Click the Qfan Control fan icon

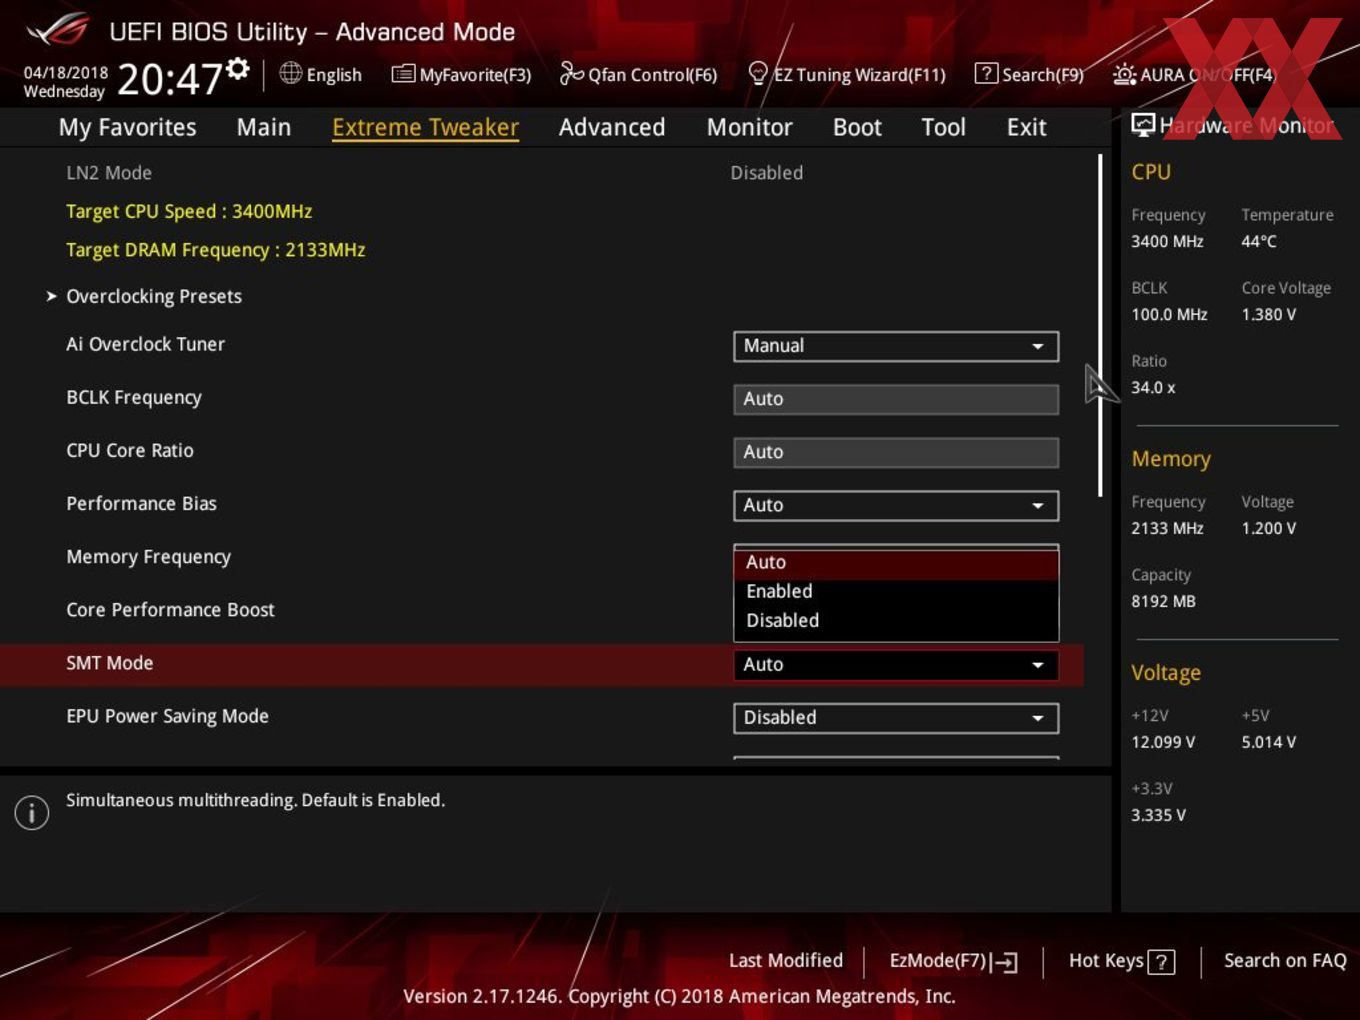[x=571, y=73]
